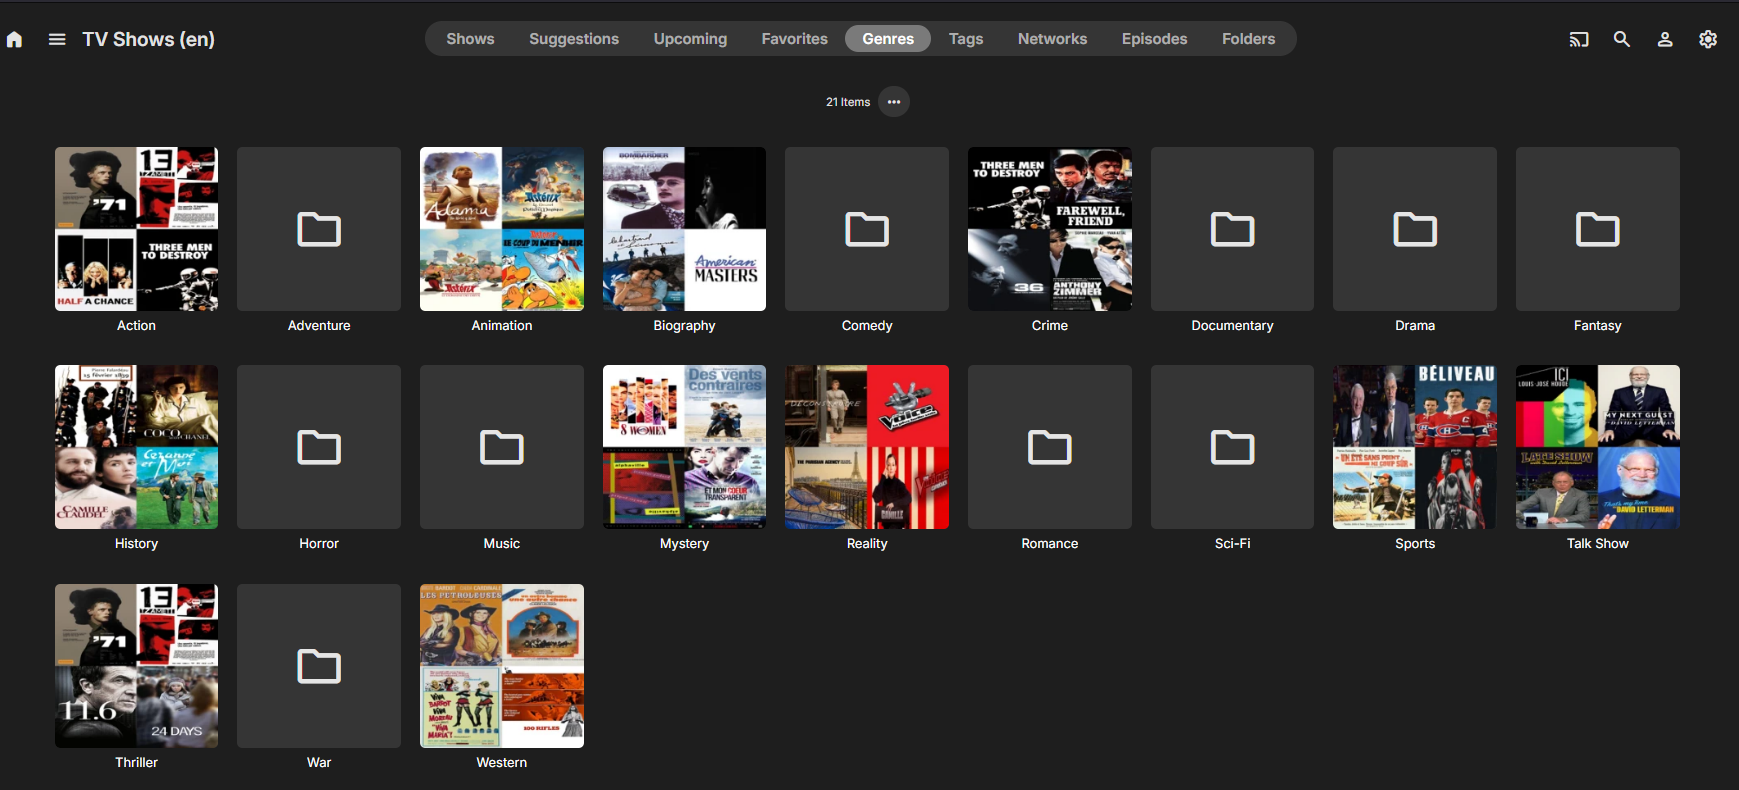Click the 21 Items count text

848,102
